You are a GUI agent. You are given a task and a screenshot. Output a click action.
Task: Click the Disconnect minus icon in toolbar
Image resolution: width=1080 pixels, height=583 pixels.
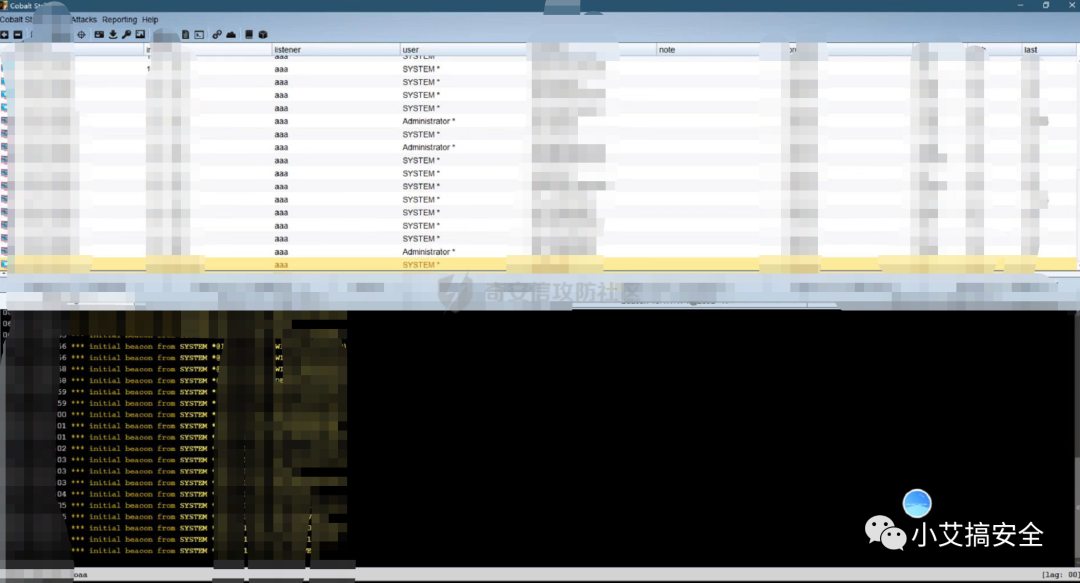pyautogui.click(x=18, y=34)
